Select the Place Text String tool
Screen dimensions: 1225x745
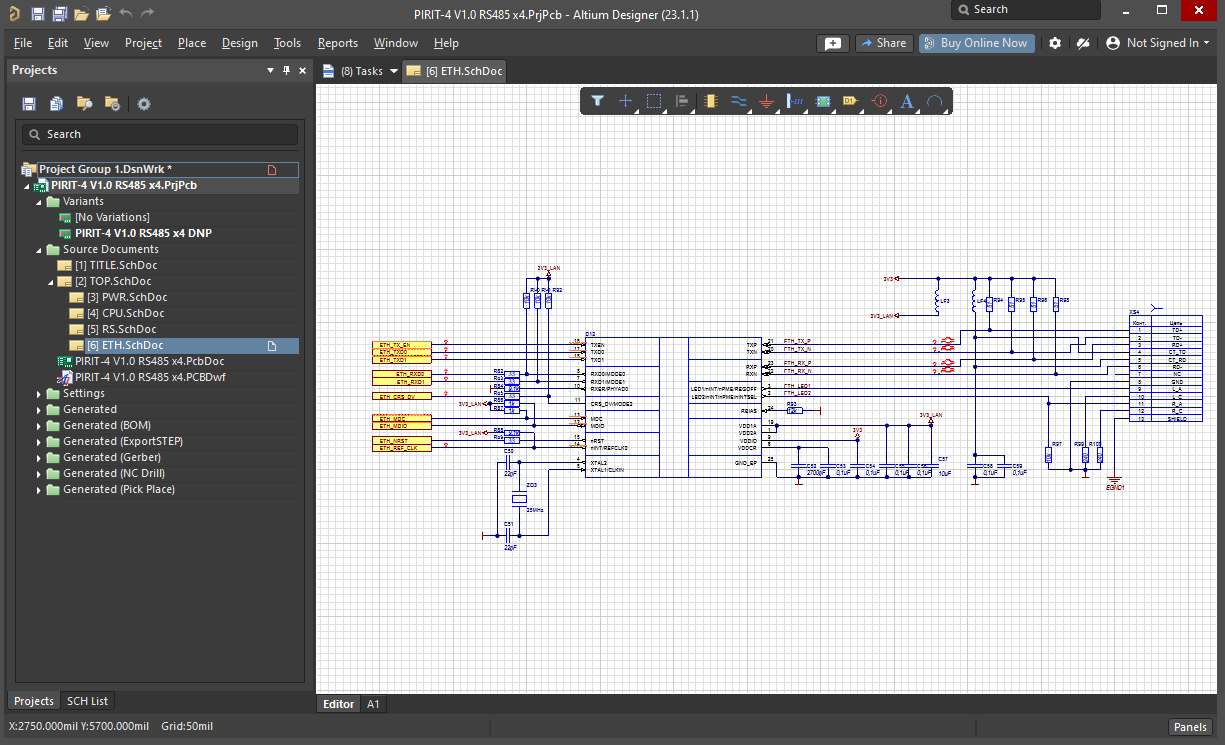907,101
